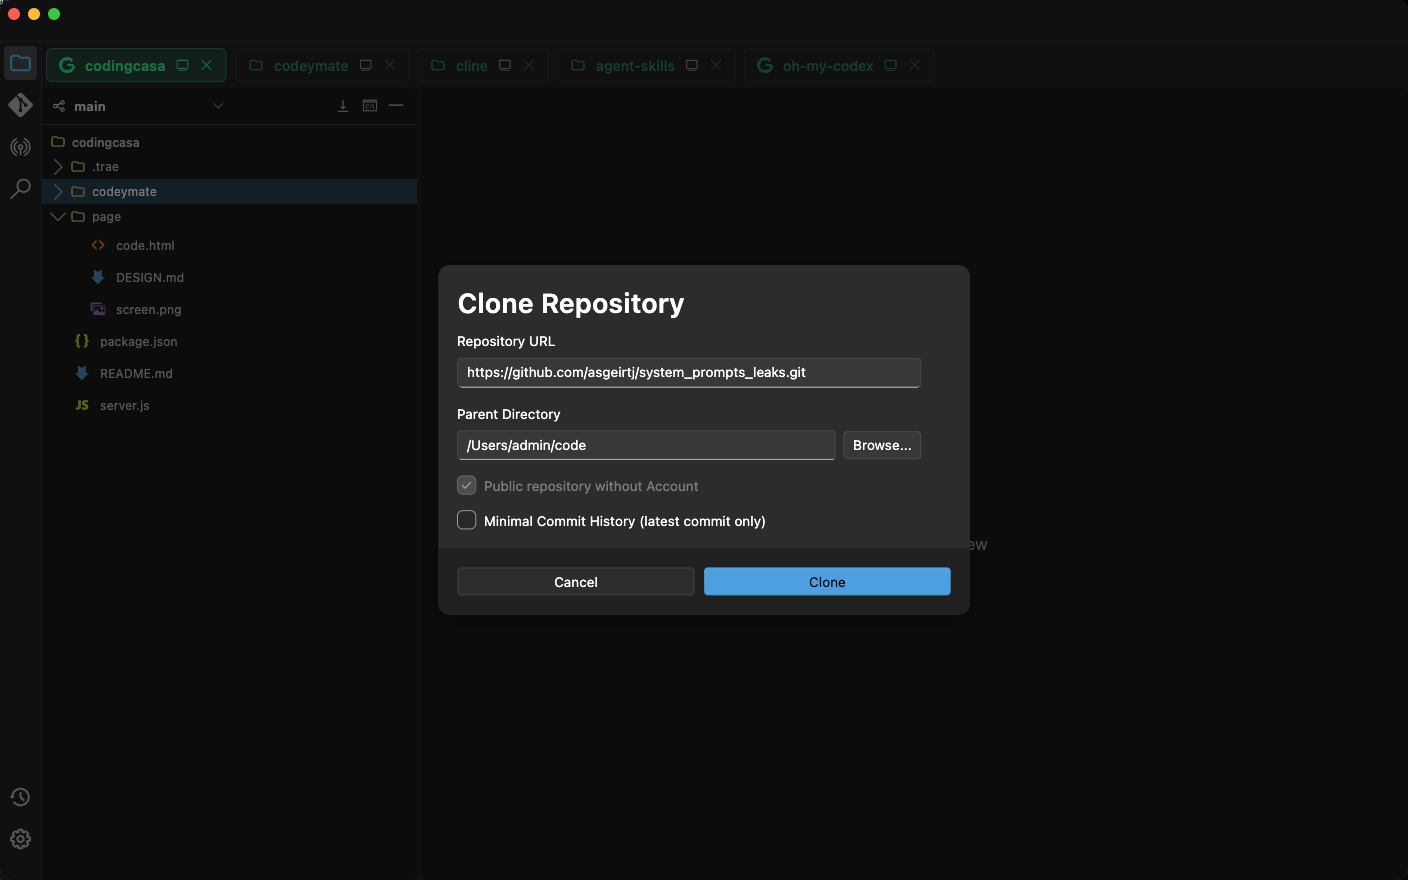Close the agent-skills tab
This screenshot has height=880, width=1408.
tap(716, 65)
